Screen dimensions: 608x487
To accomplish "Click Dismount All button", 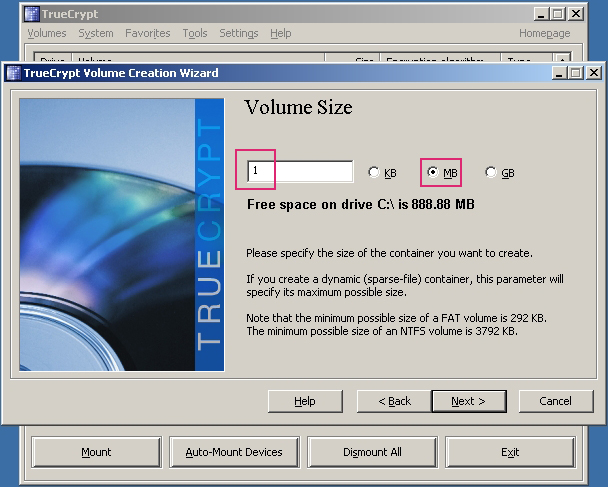I will 372,452.
